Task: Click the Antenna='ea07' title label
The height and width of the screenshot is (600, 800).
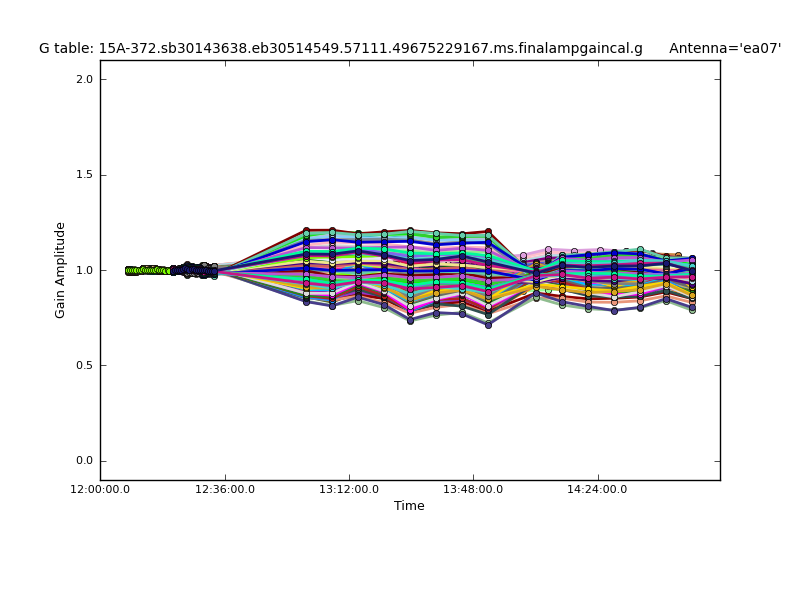Action: tap(724, 48)
